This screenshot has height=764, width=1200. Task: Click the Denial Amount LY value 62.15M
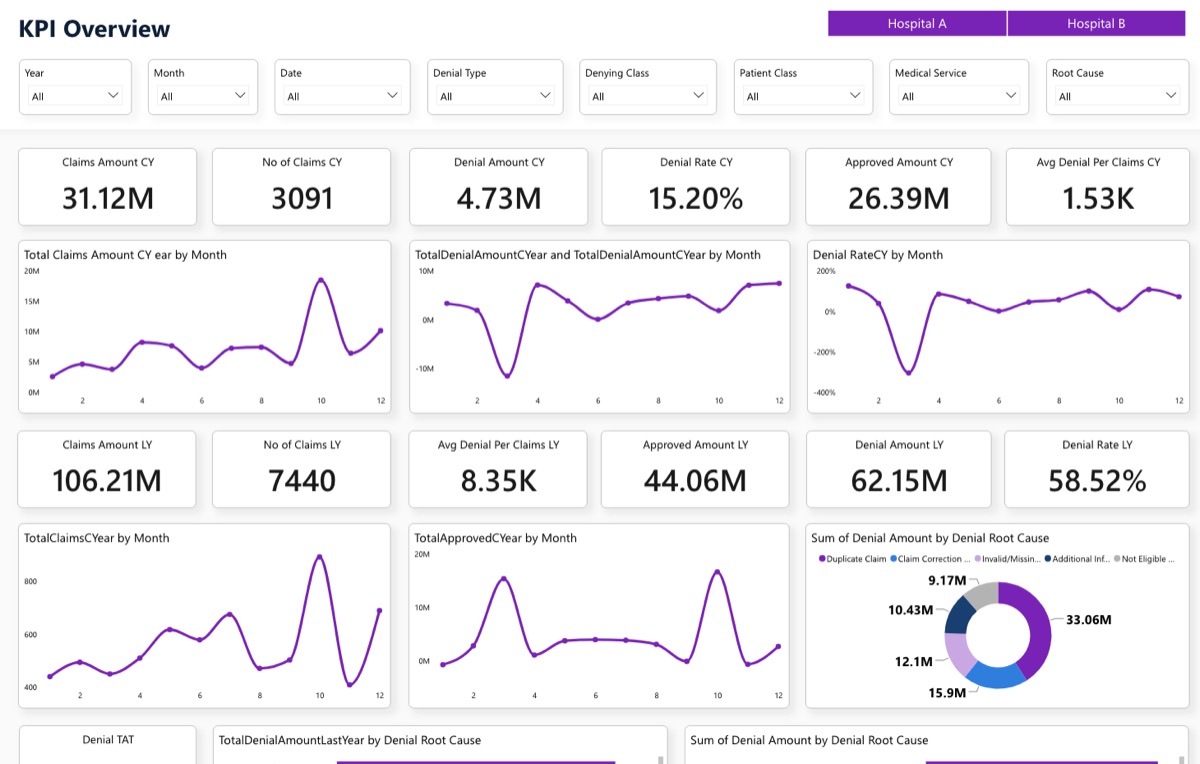tap(899, 482)
